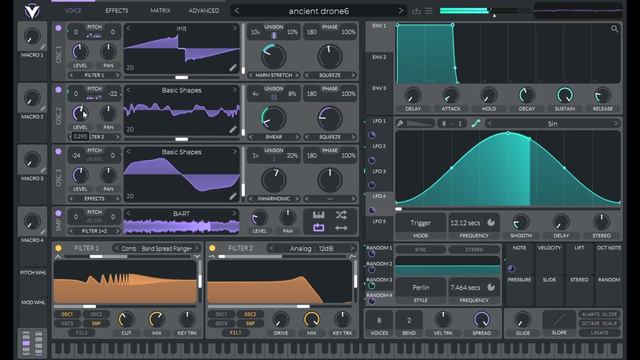Select next wavetable after Init on OSC 1
Image resolution: width=640 pixels, height=360 pixels.
tap(234, 28)
